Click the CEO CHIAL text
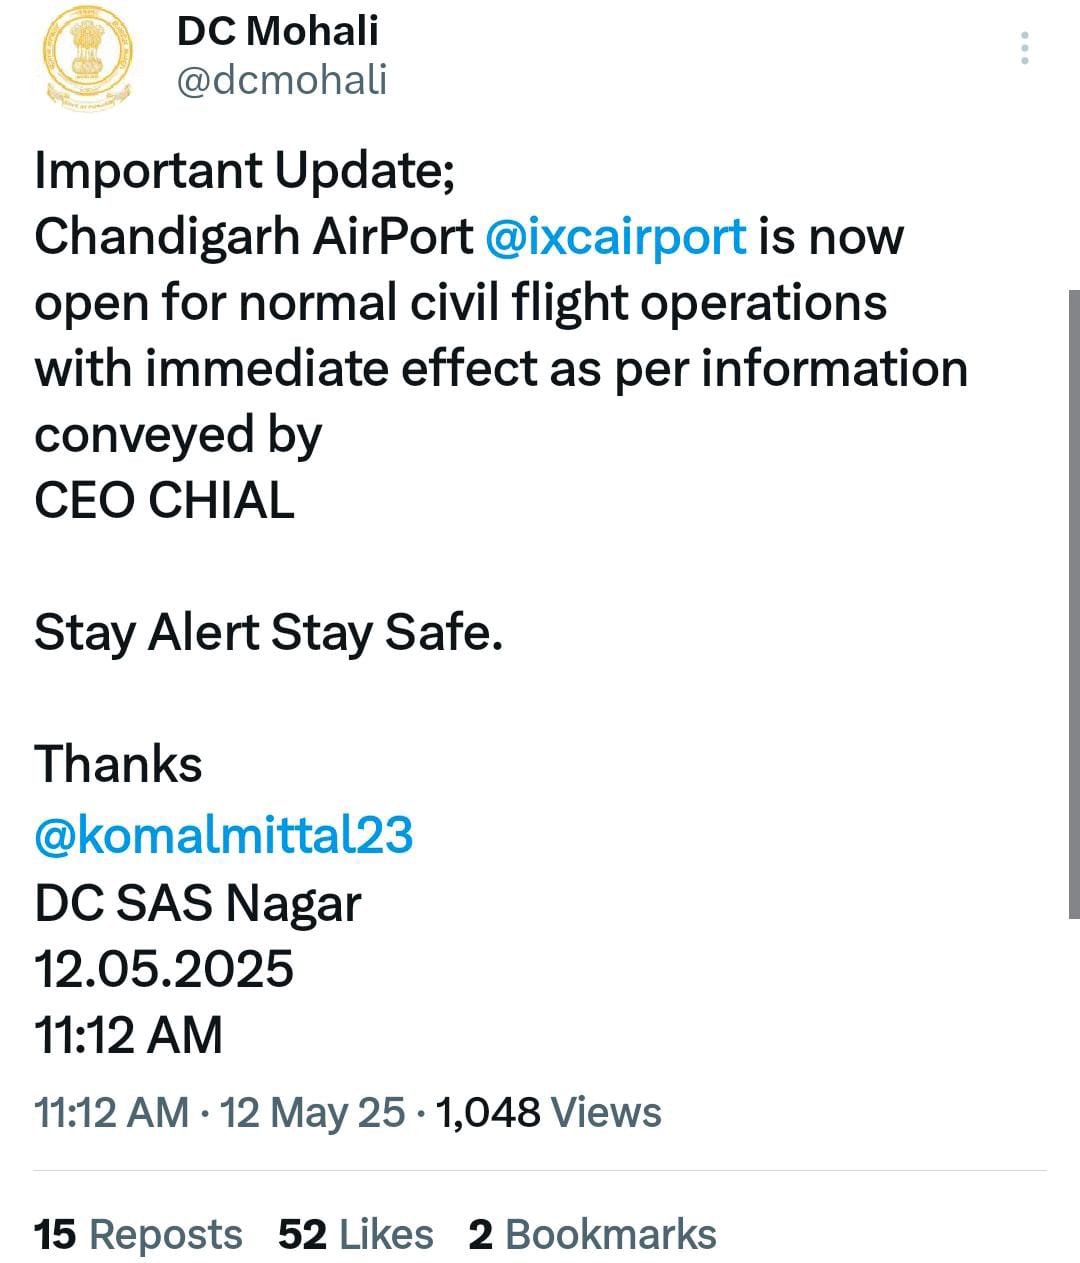1080x1263 pixels. [x=165, y=500]
